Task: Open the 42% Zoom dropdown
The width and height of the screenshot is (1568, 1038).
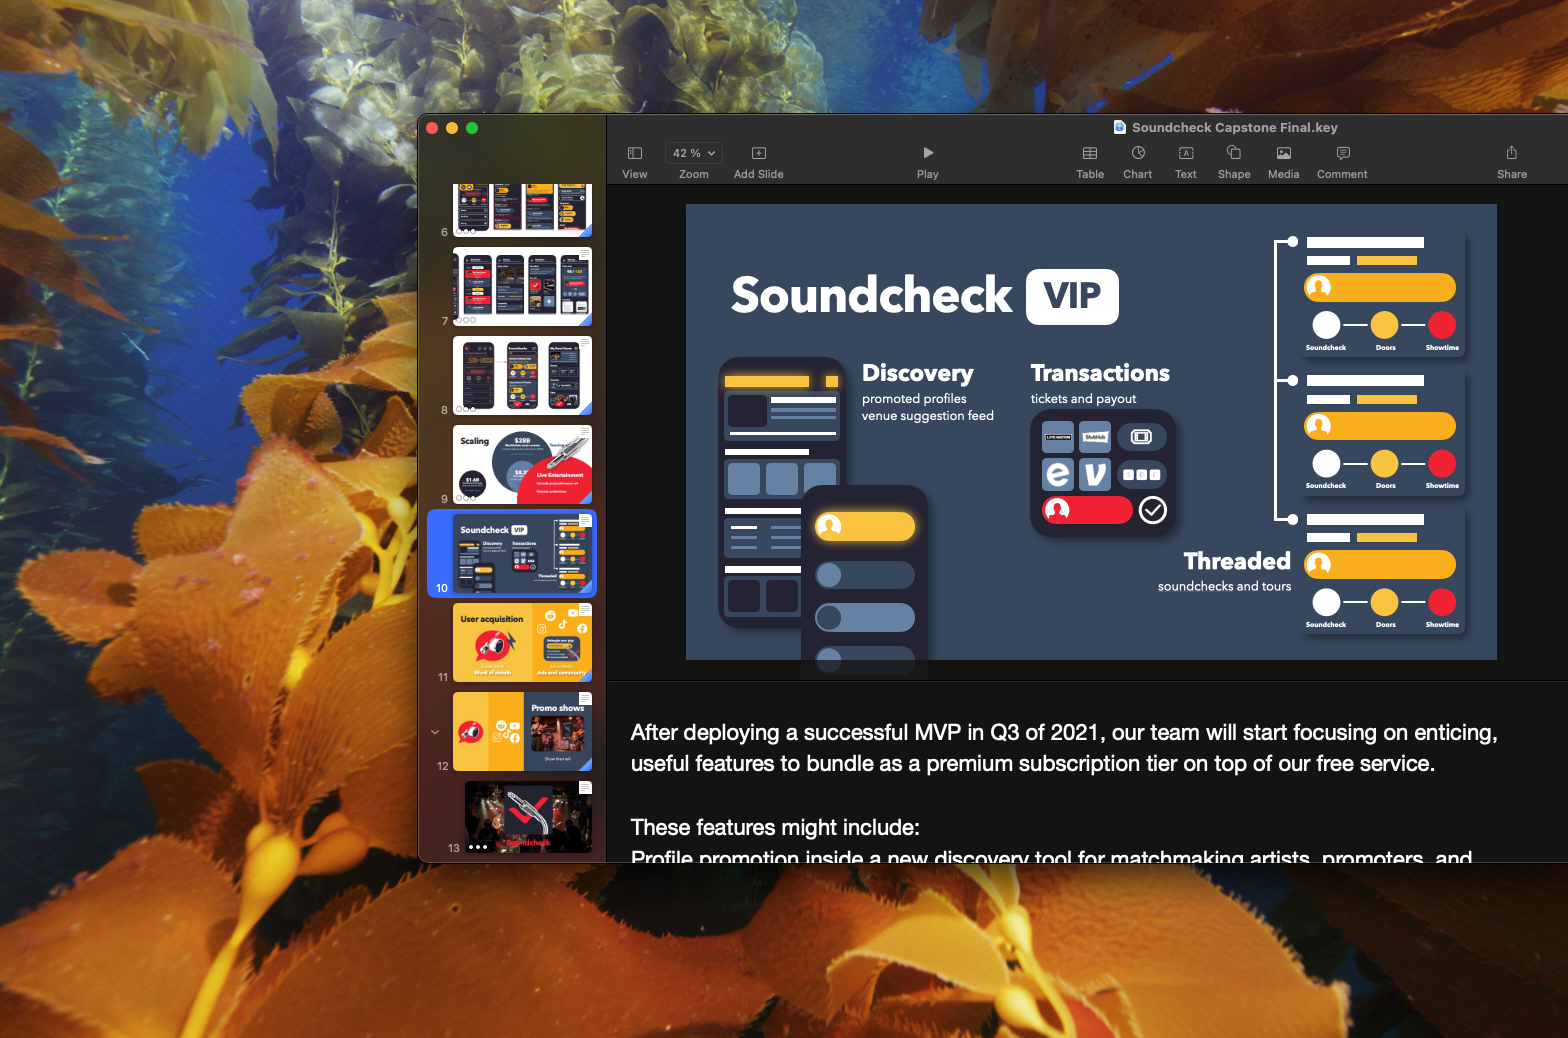Action: [694, 153]
